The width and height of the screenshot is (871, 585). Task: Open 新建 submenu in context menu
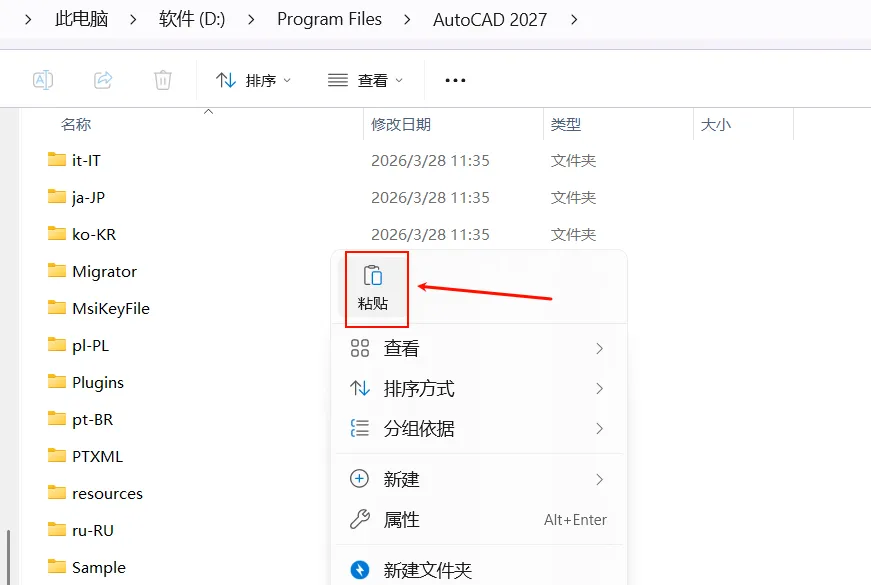click(479, 479)
